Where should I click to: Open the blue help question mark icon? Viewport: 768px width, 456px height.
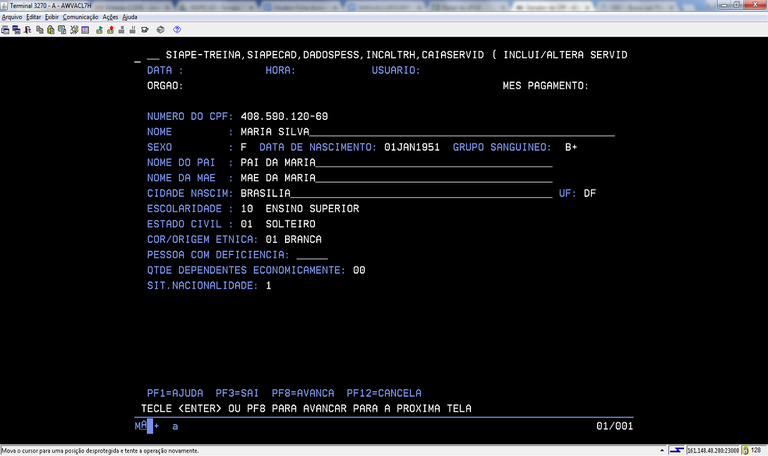pyautogui.click(x=177, y=30)
